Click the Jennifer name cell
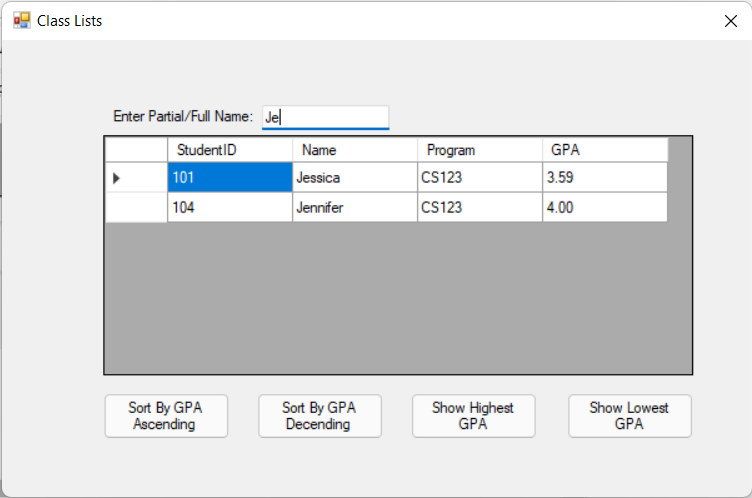This screenshot has height=498, width=752. click(355, 208)
